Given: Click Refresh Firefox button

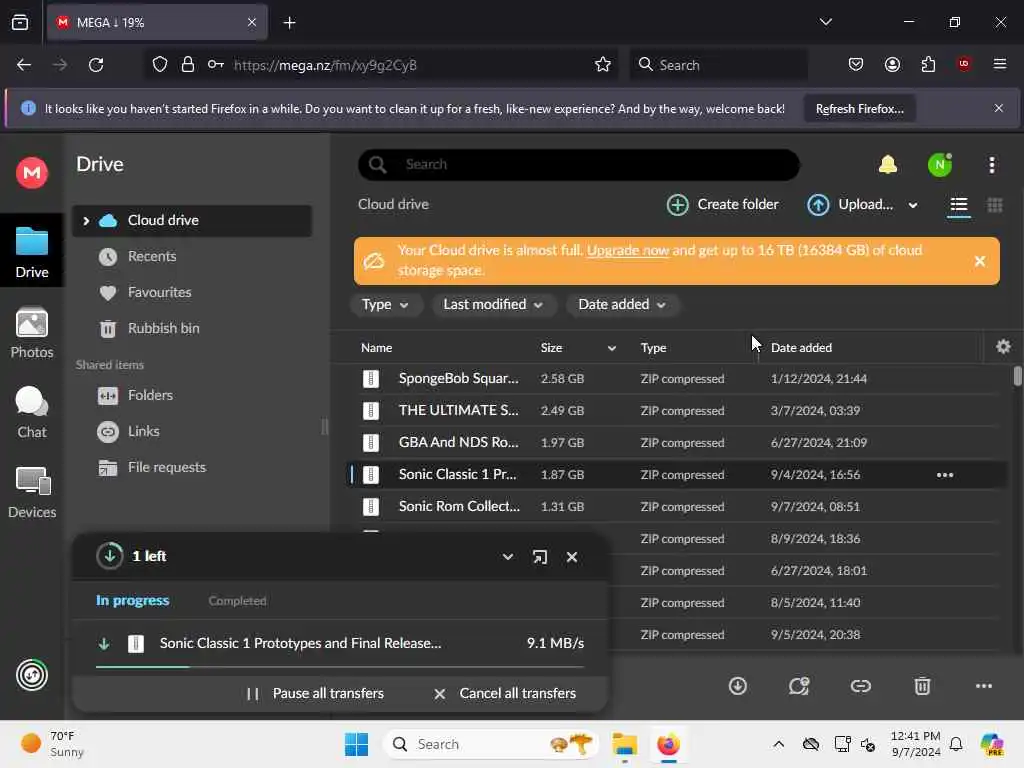Looking at the screenshot, I should pyautogui.click(x=859, y=108).
